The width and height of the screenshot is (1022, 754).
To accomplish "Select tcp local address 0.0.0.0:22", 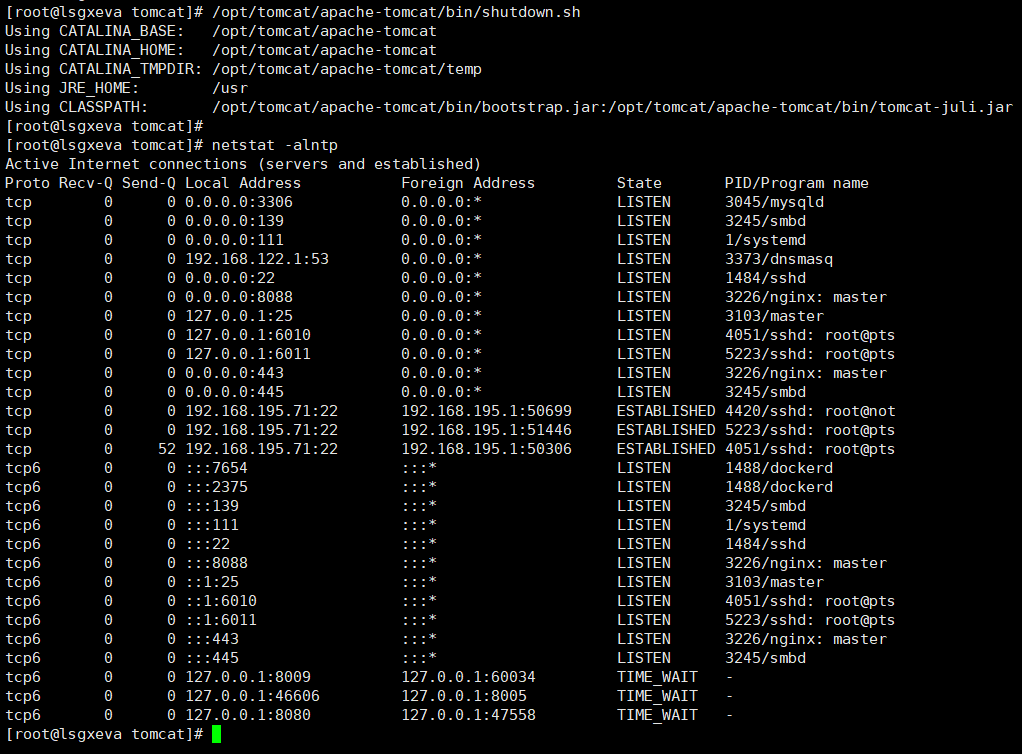I will pyautogui.click(x=229, y=278).
